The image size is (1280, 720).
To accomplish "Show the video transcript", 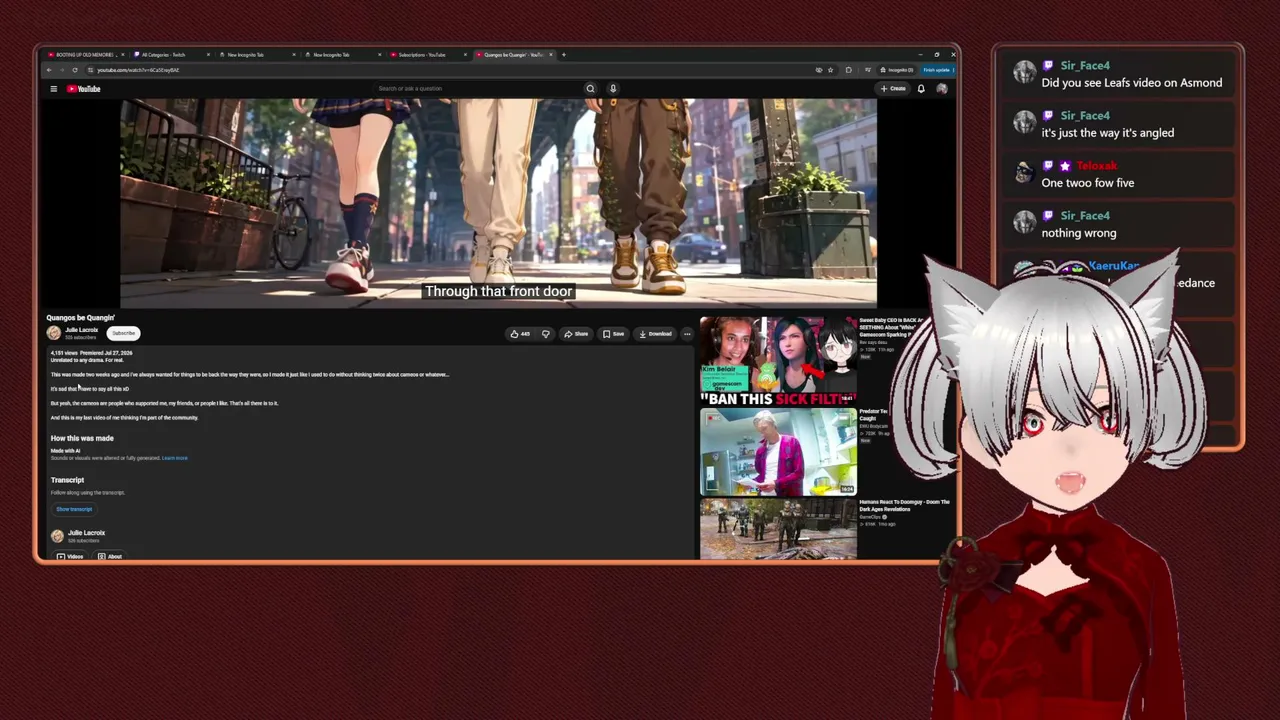I will [x=74, y=509].
